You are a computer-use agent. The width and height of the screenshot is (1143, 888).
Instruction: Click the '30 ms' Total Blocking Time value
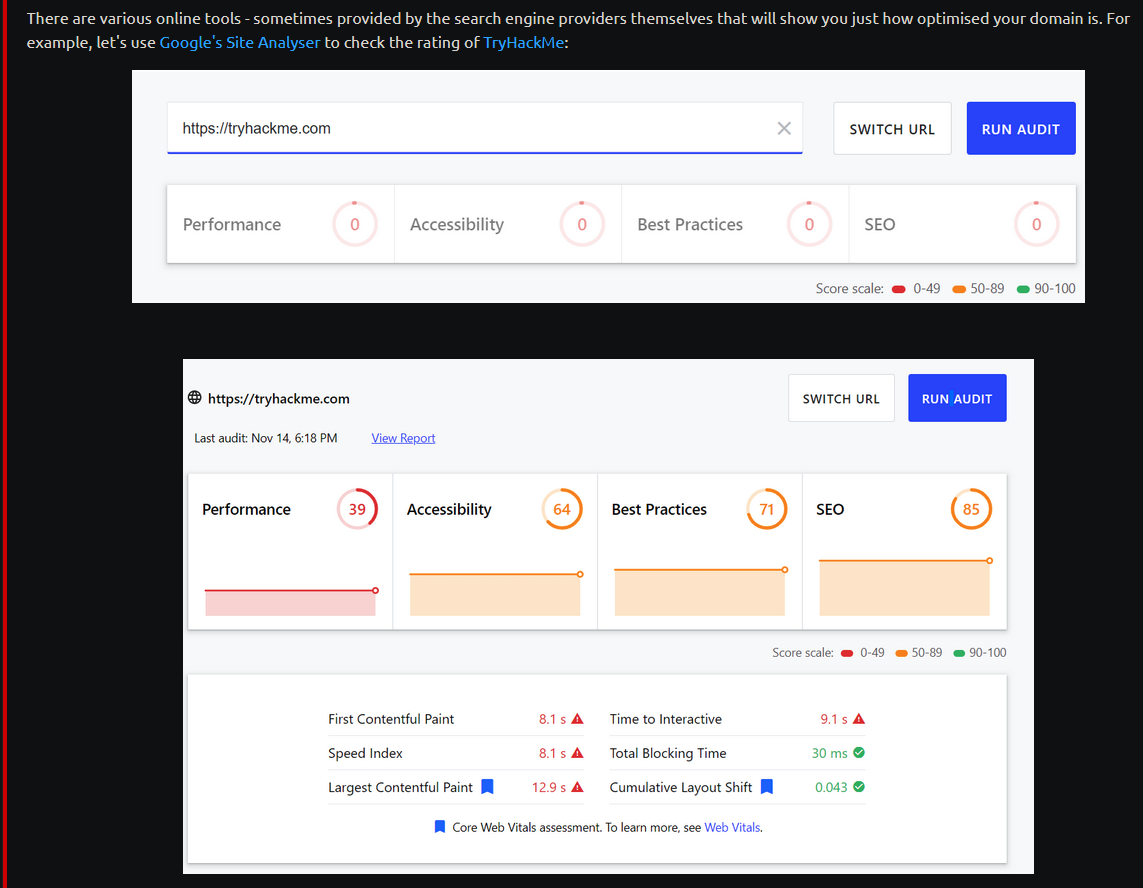830,753
